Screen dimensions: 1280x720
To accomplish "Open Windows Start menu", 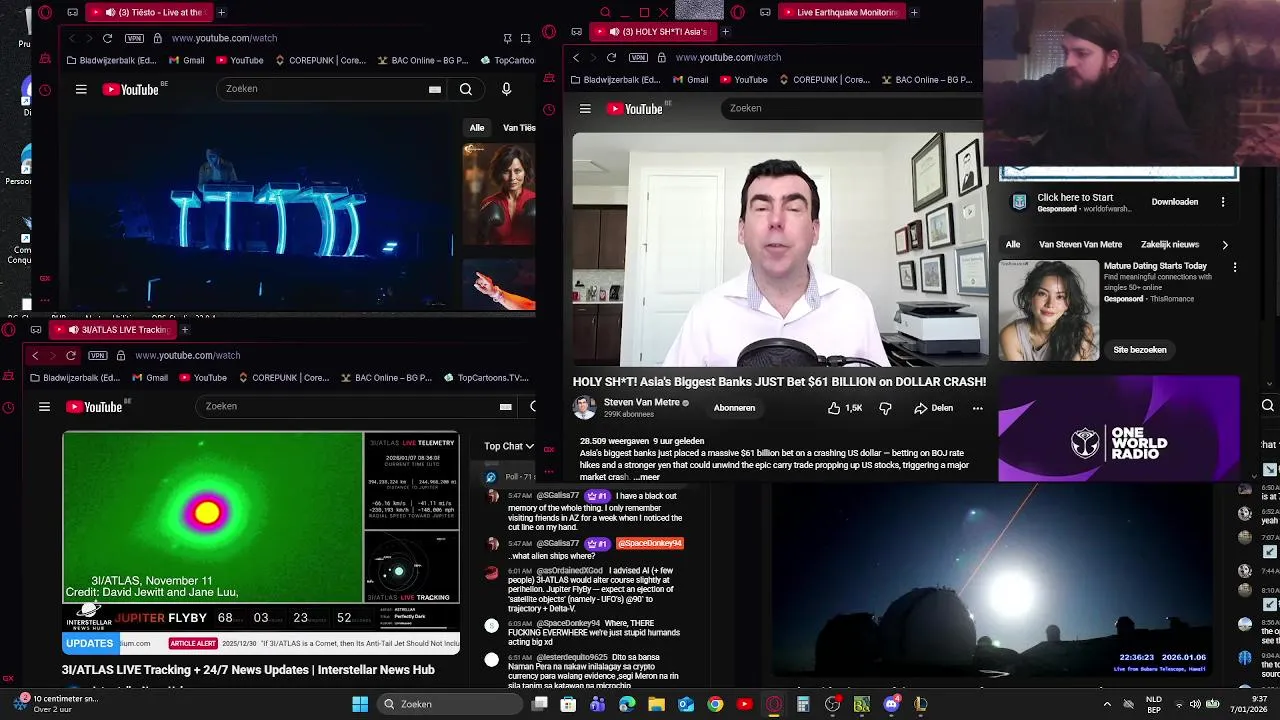I will click(x=360, y=704).
